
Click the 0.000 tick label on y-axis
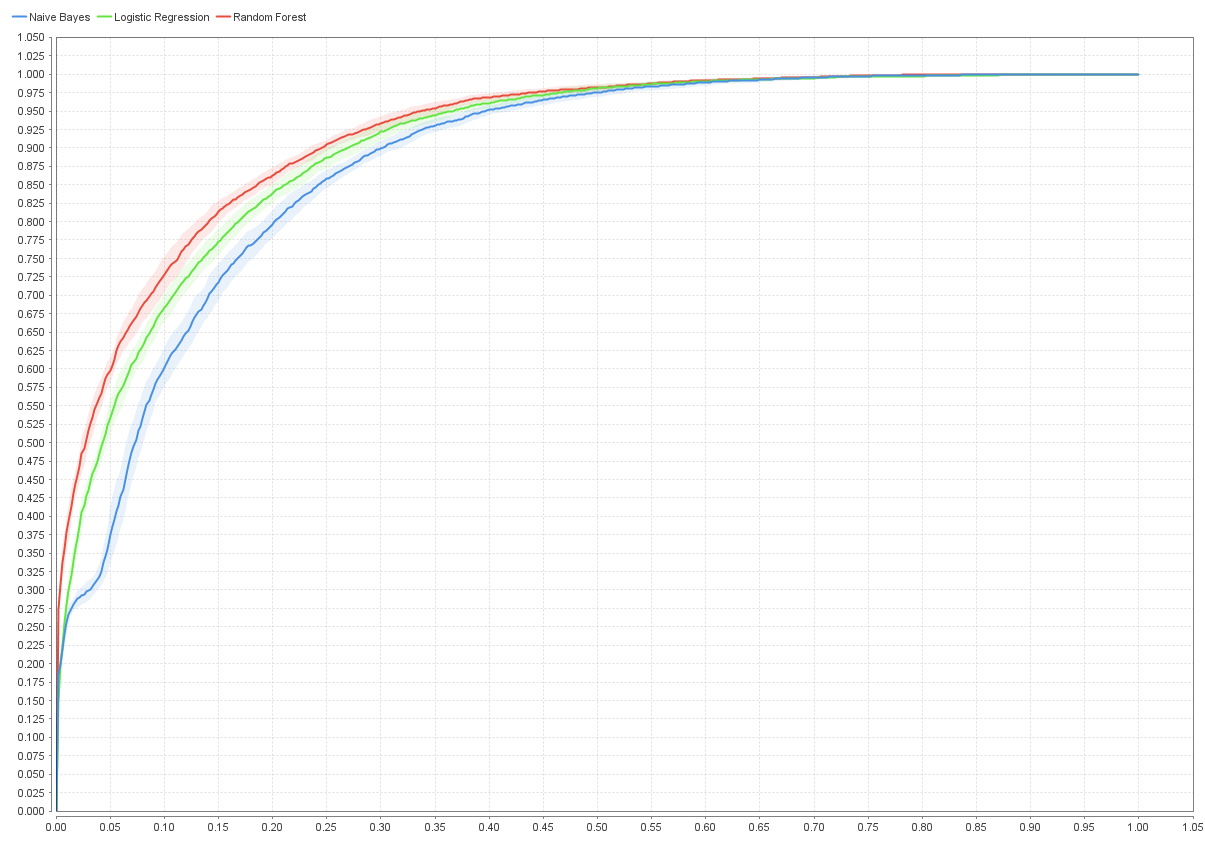pyautogui.click(x=30, y=811)
